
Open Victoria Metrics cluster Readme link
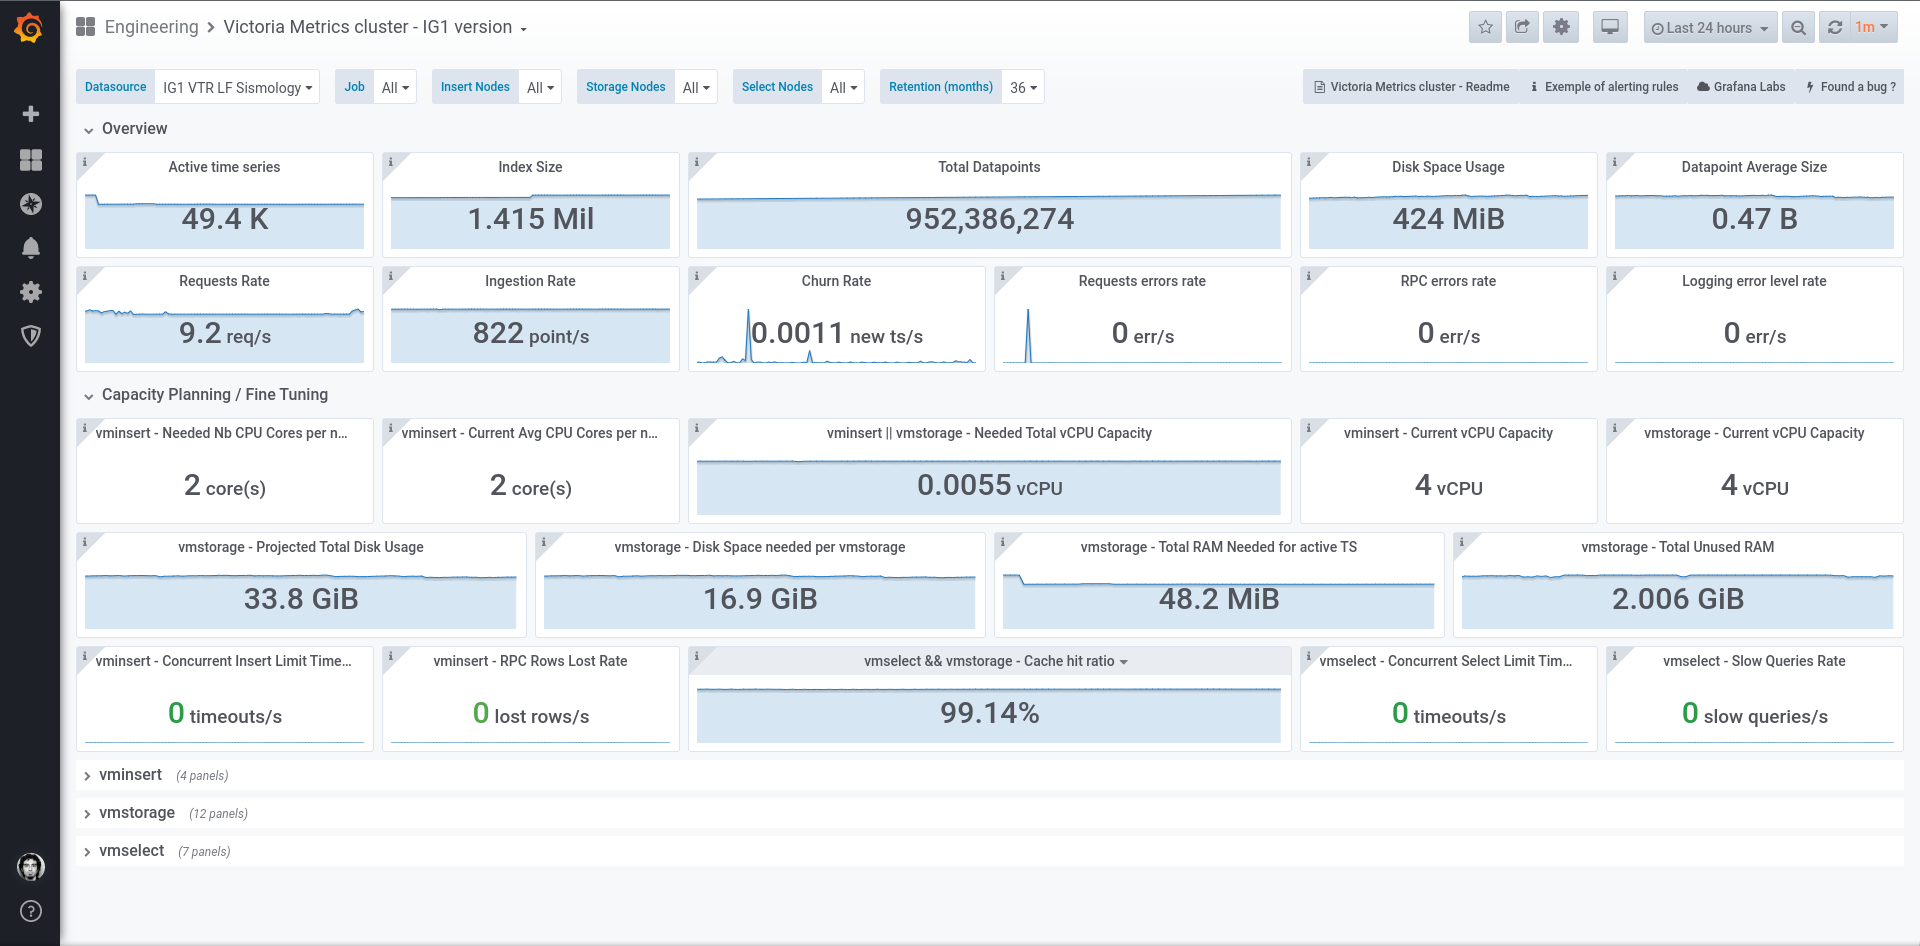coord(1411,87)
